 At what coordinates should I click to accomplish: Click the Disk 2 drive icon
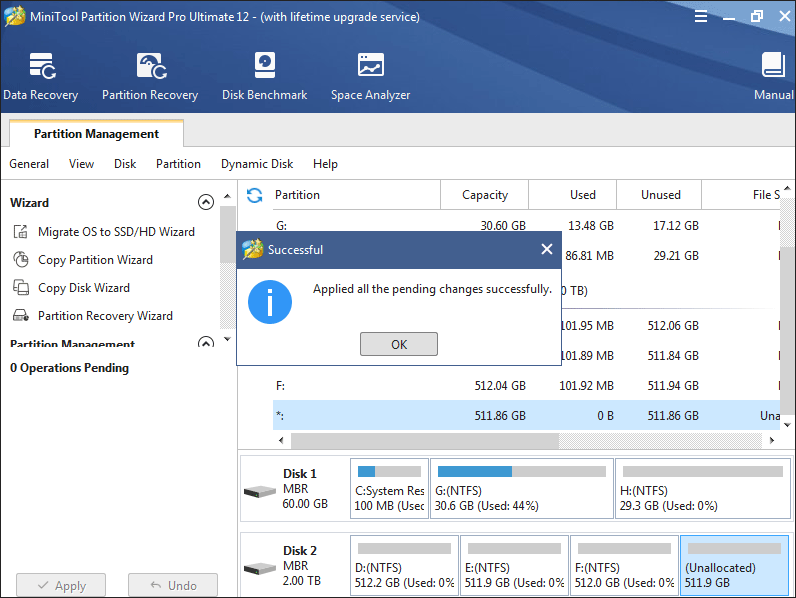pyautogui.click(x=259, y=568)
